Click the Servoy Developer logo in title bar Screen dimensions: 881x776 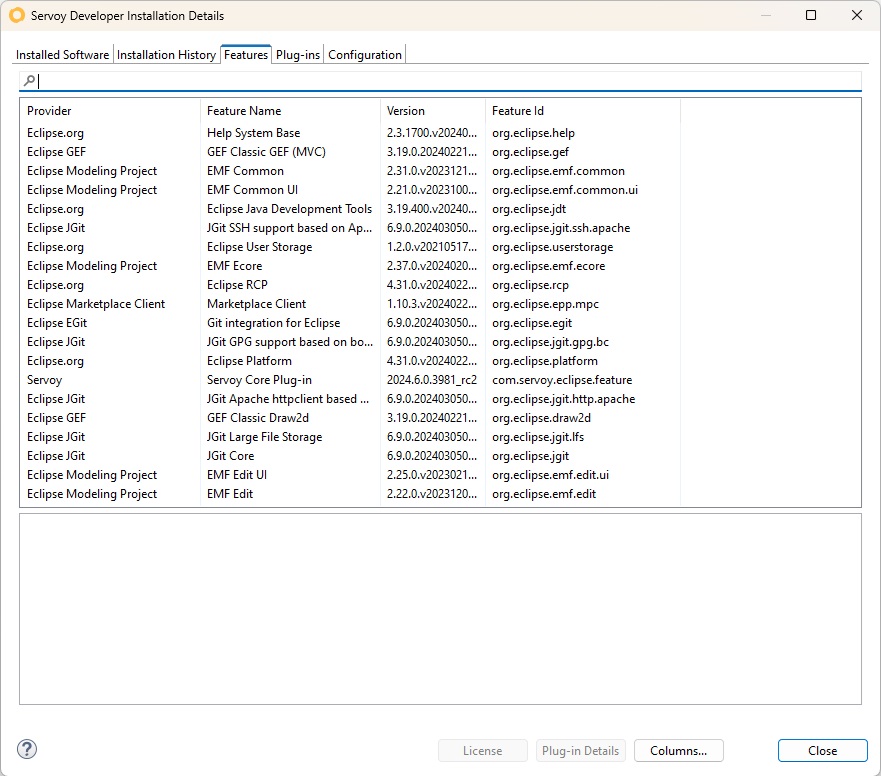click(17, 15)
